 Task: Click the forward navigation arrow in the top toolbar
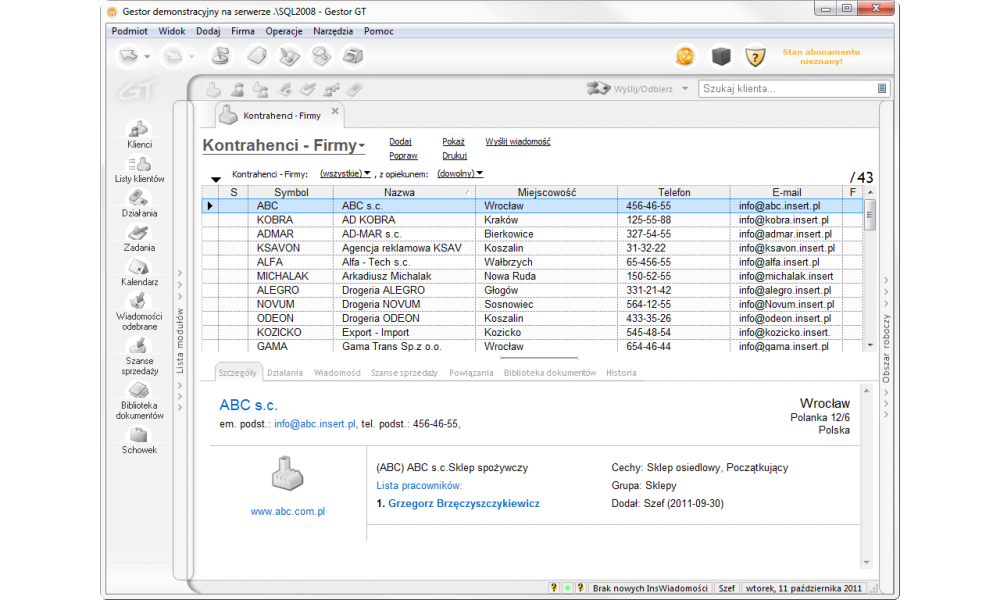pos(173,56)
